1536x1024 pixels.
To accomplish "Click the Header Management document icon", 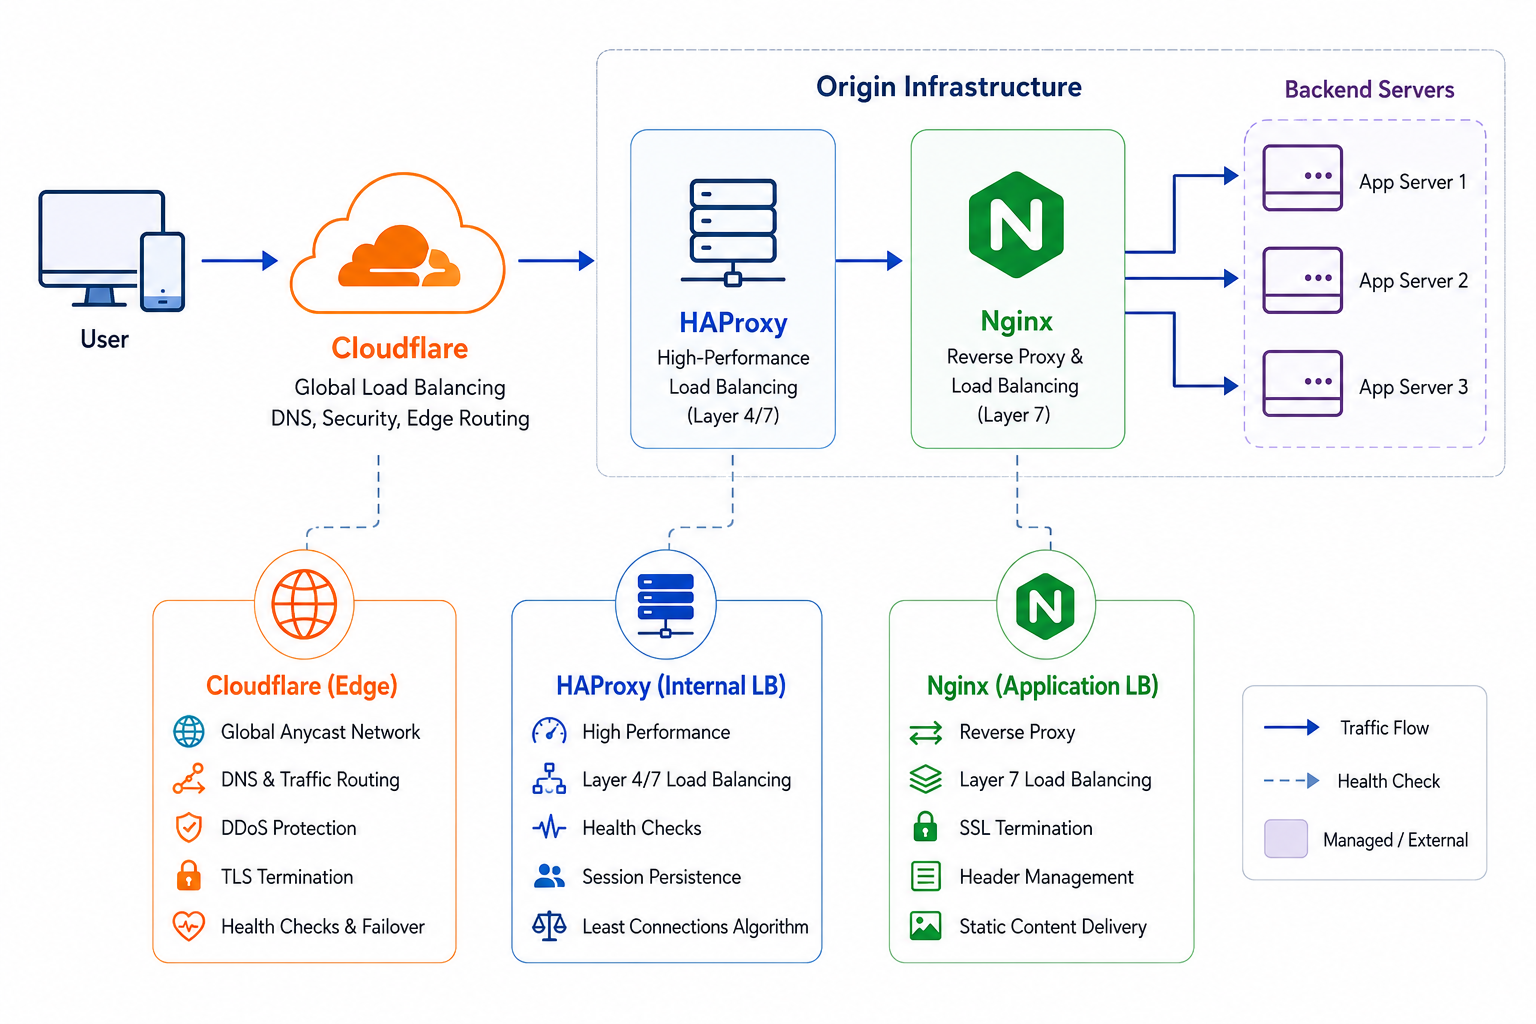I will point(926,876).
